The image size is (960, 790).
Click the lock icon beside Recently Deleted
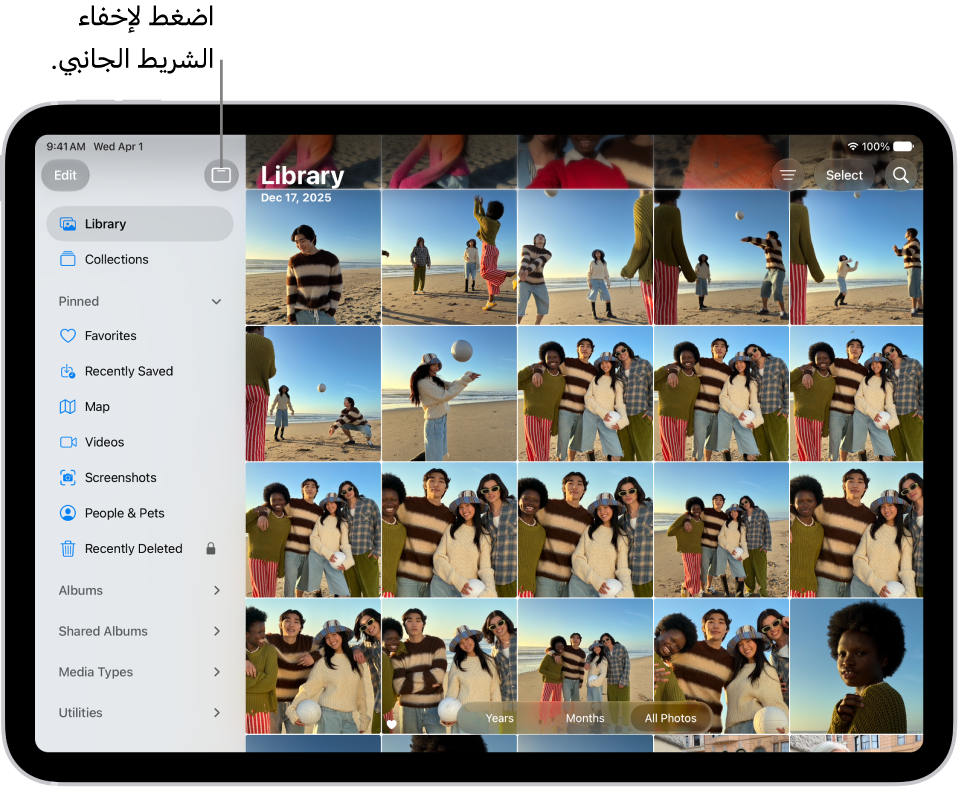click(x=211, y=548)
